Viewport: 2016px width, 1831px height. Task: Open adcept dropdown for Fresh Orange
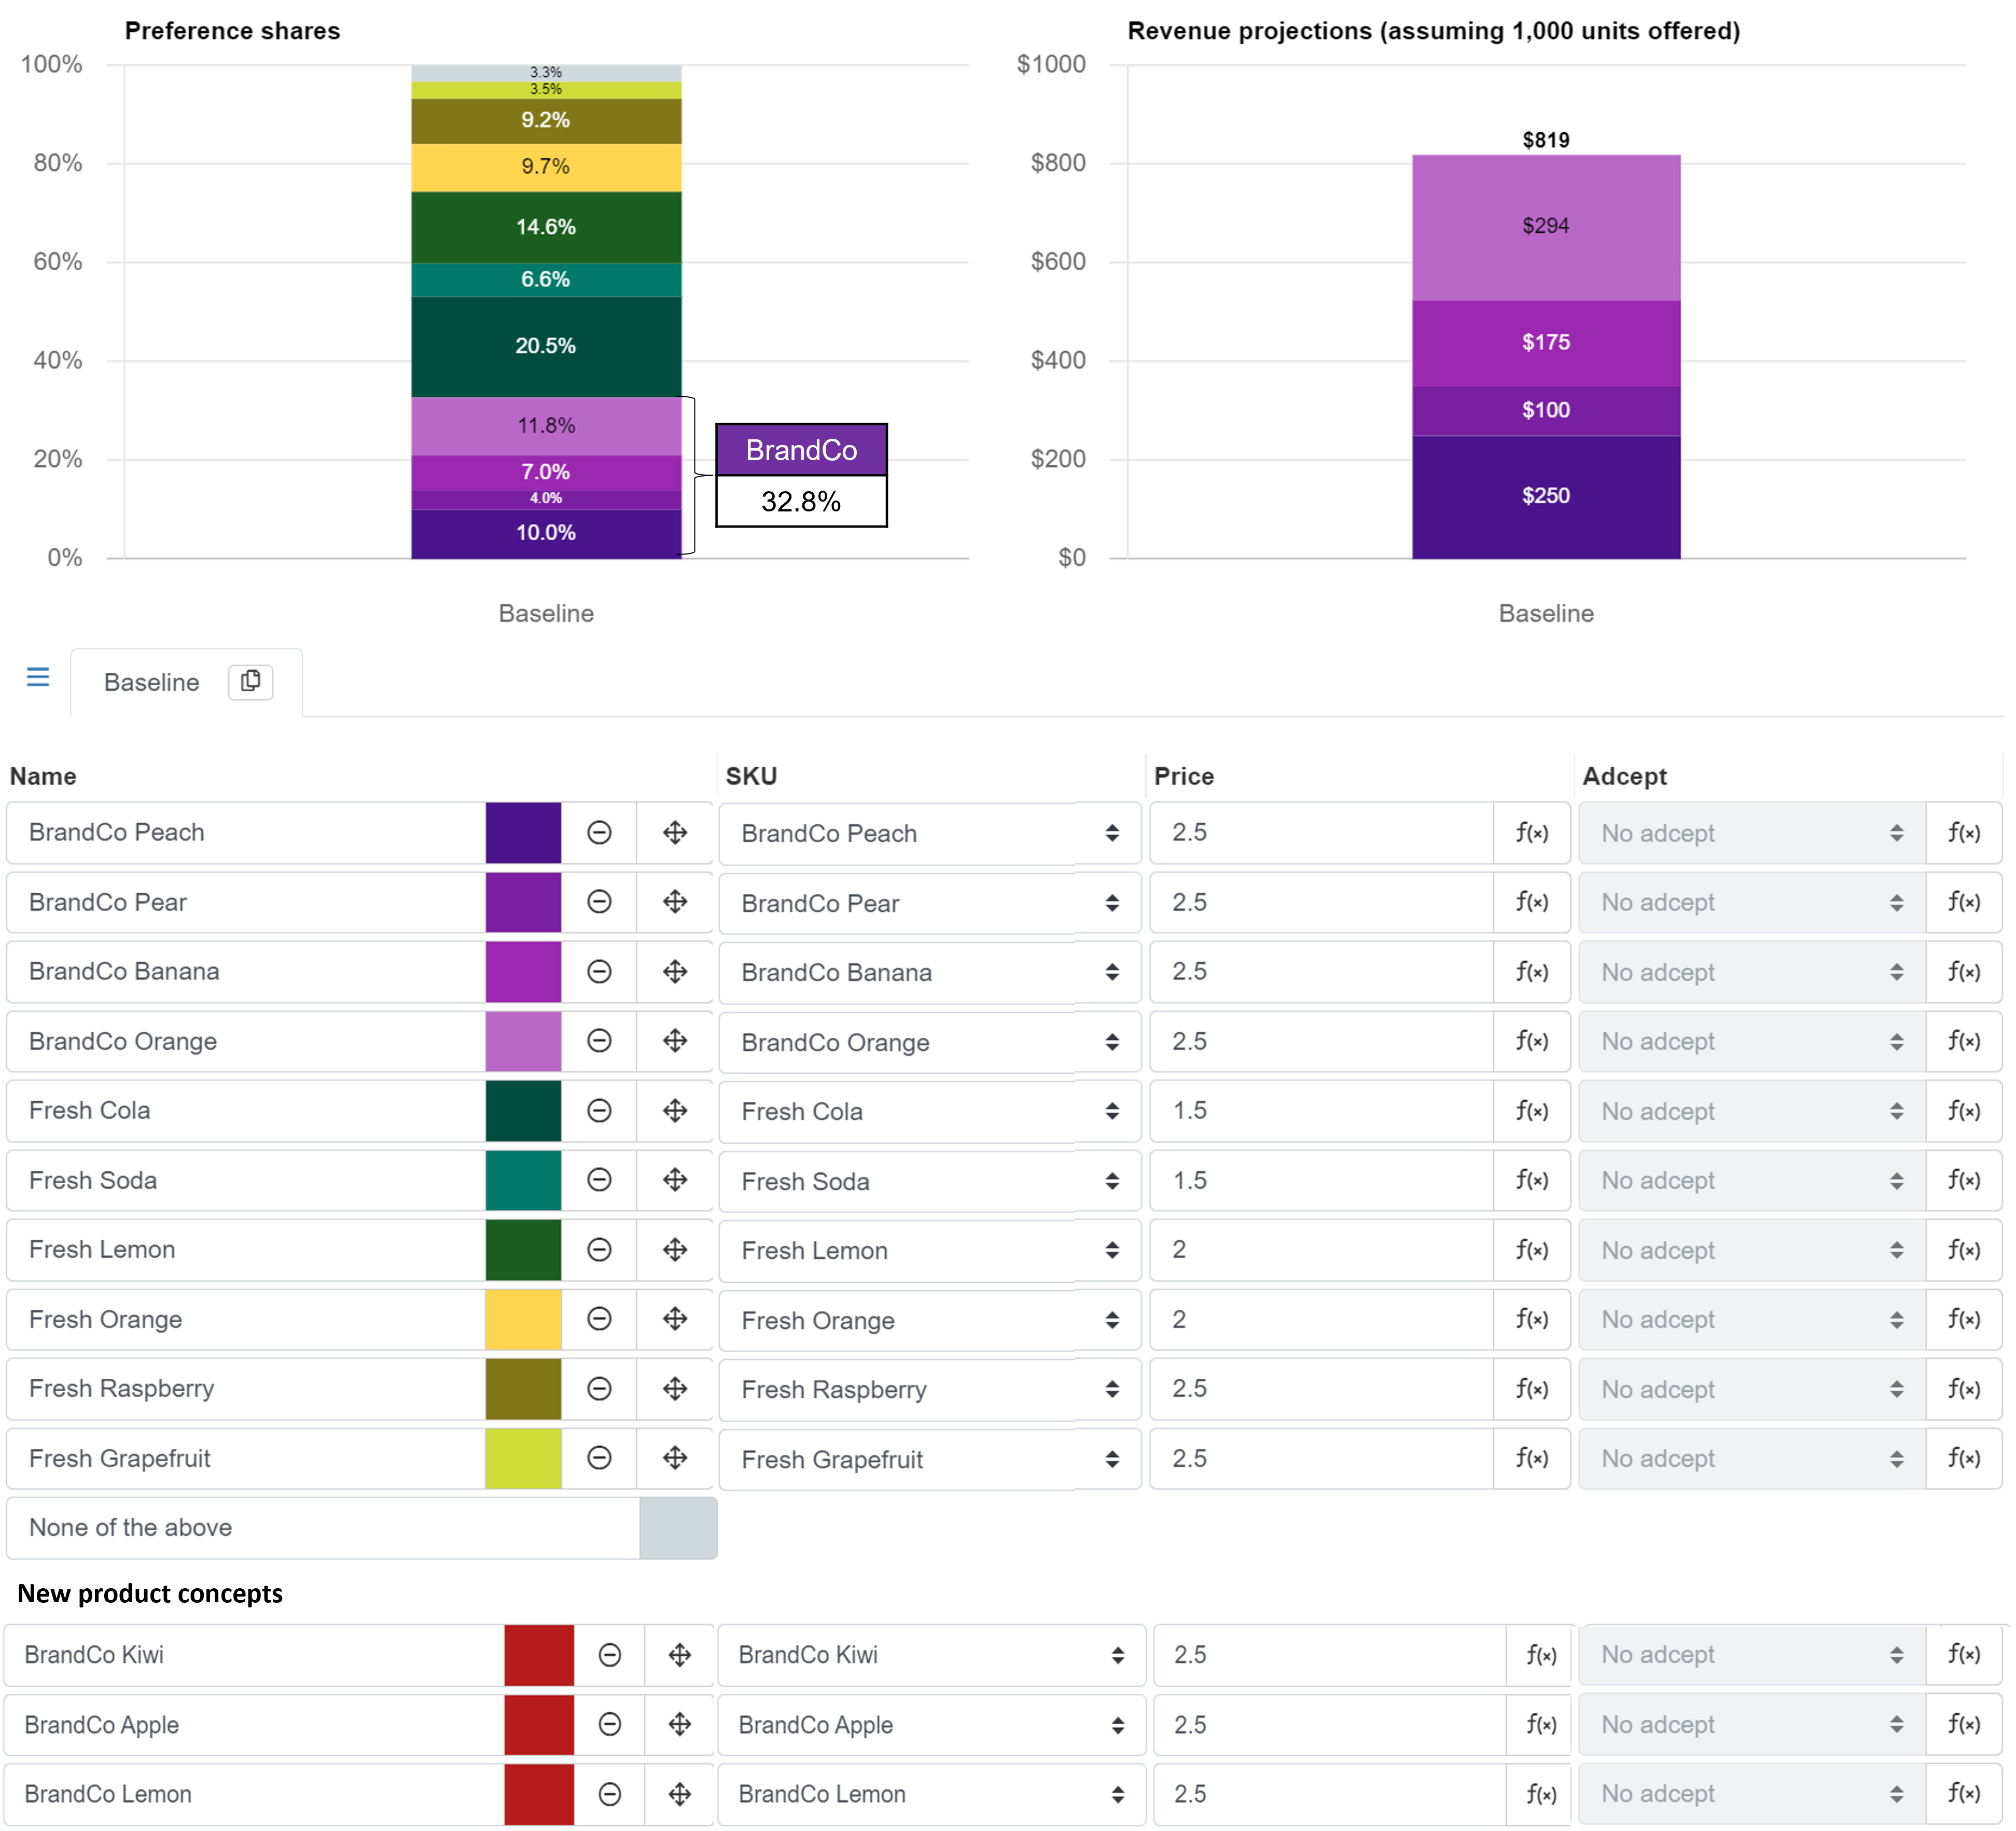pyautogui.click(x=1753, y=1319)
